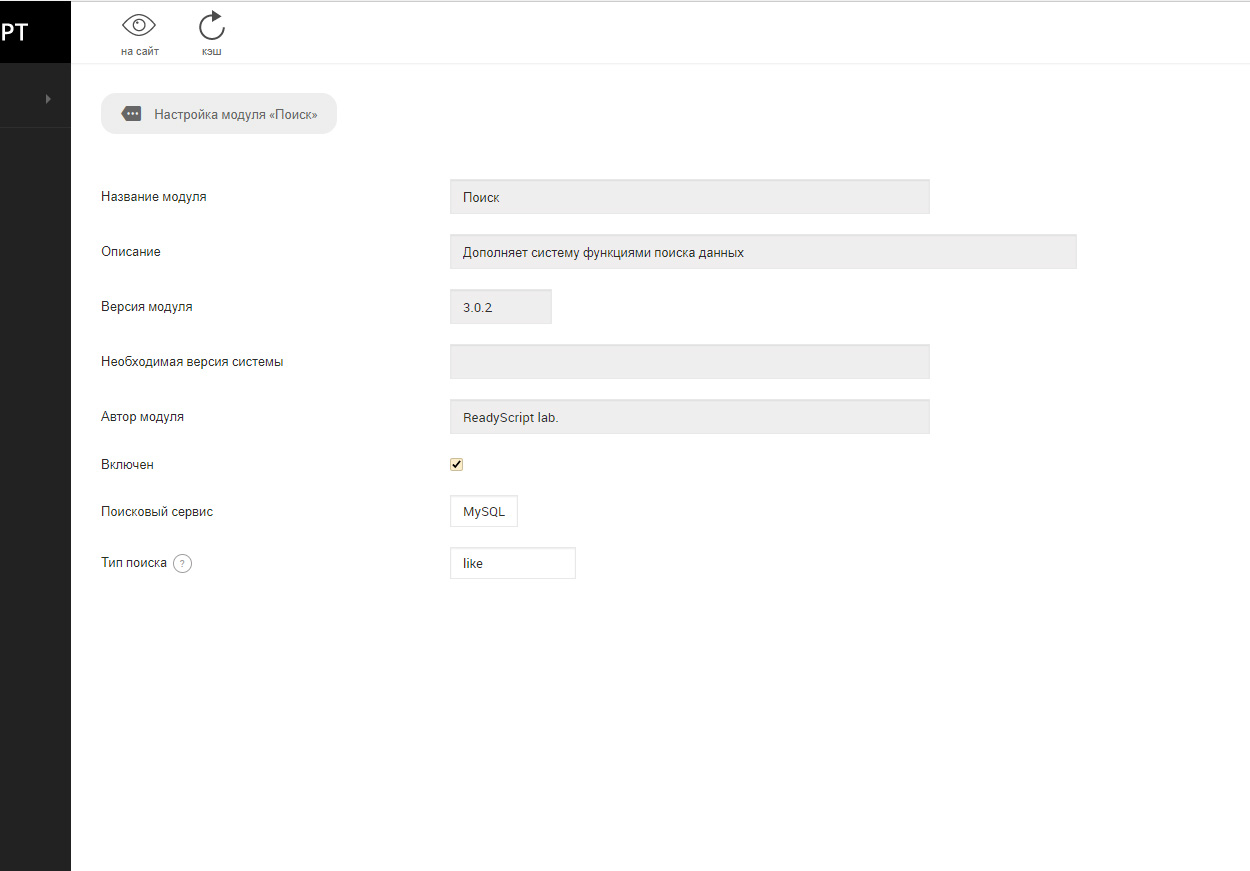This screenshot has width=1250, height=871.
Task: Open the «Поисковый сервис» MySQL dropdown
Action: [484, 512]
